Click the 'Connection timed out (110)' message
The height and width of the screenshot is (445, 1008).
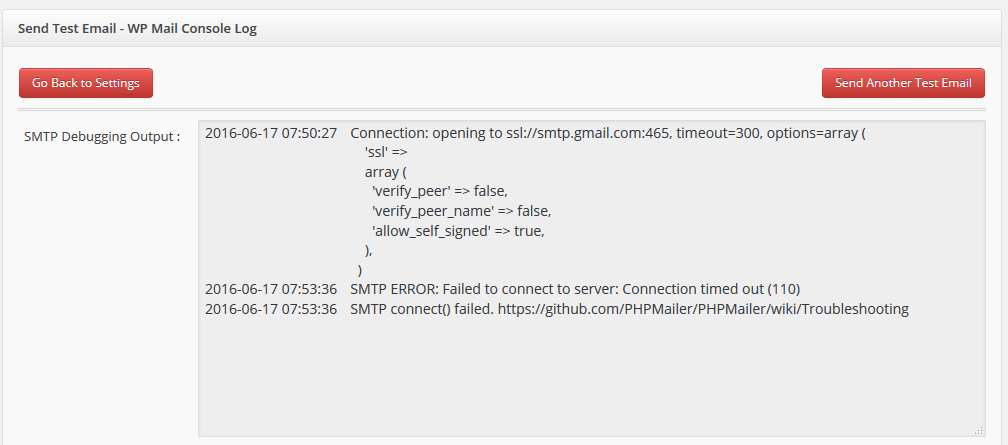(711, 289)
